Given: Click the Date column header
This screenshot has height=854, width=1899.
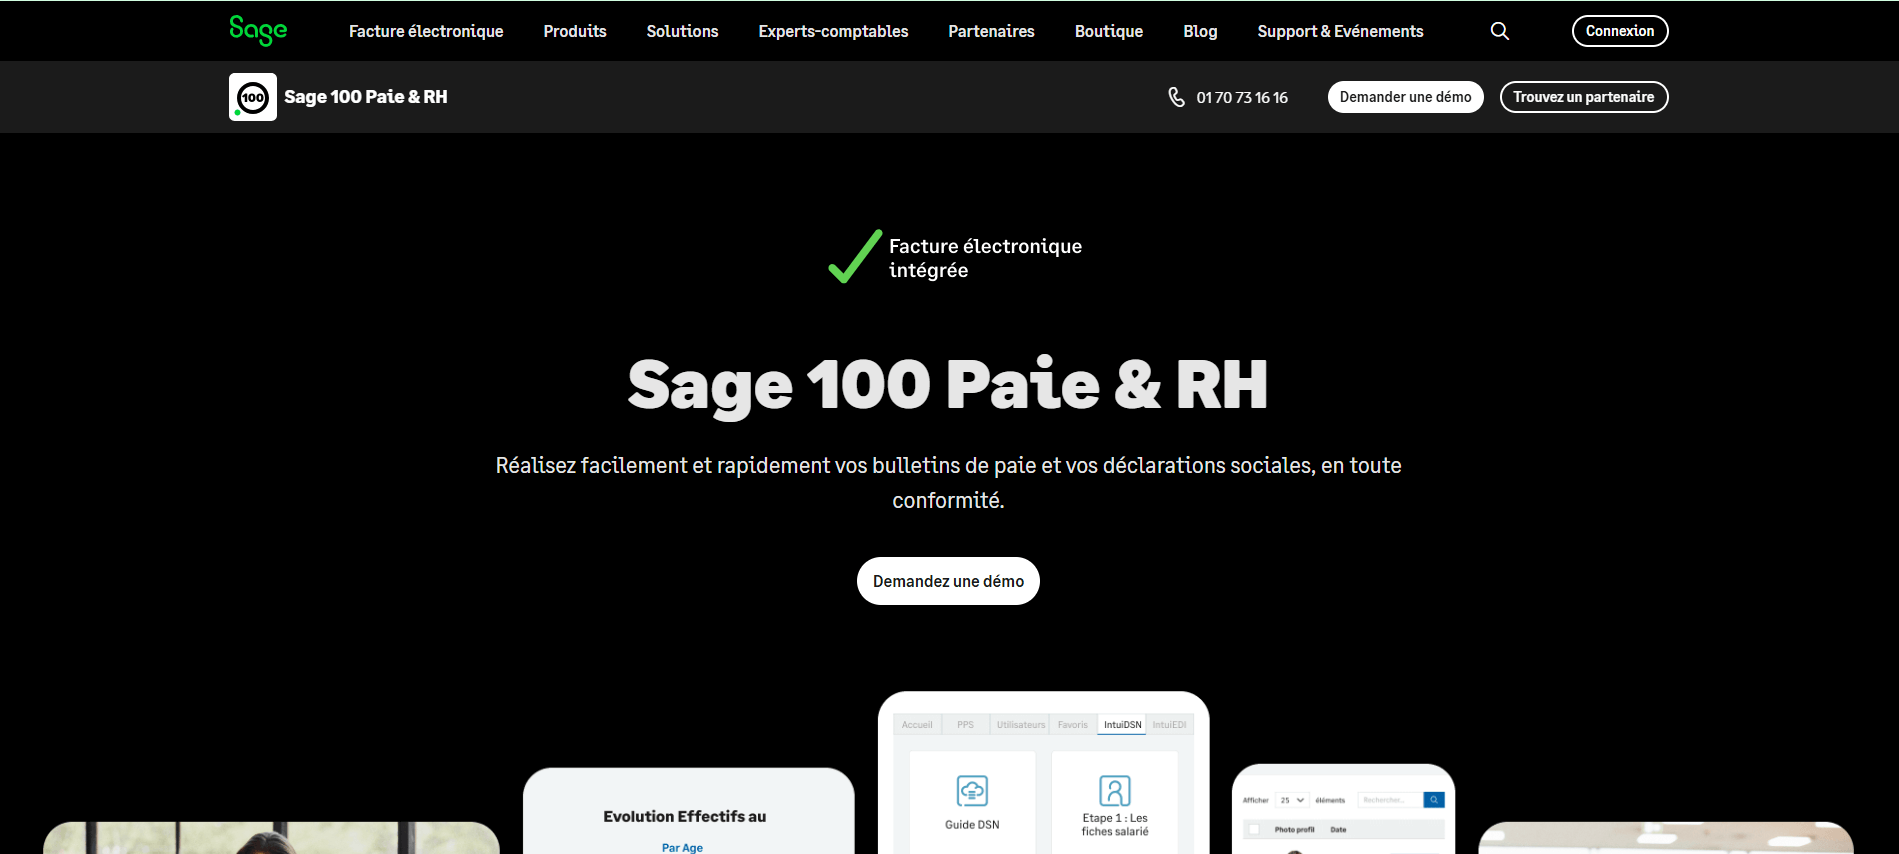Looking at the screenshot, I should pos(1338,829).
